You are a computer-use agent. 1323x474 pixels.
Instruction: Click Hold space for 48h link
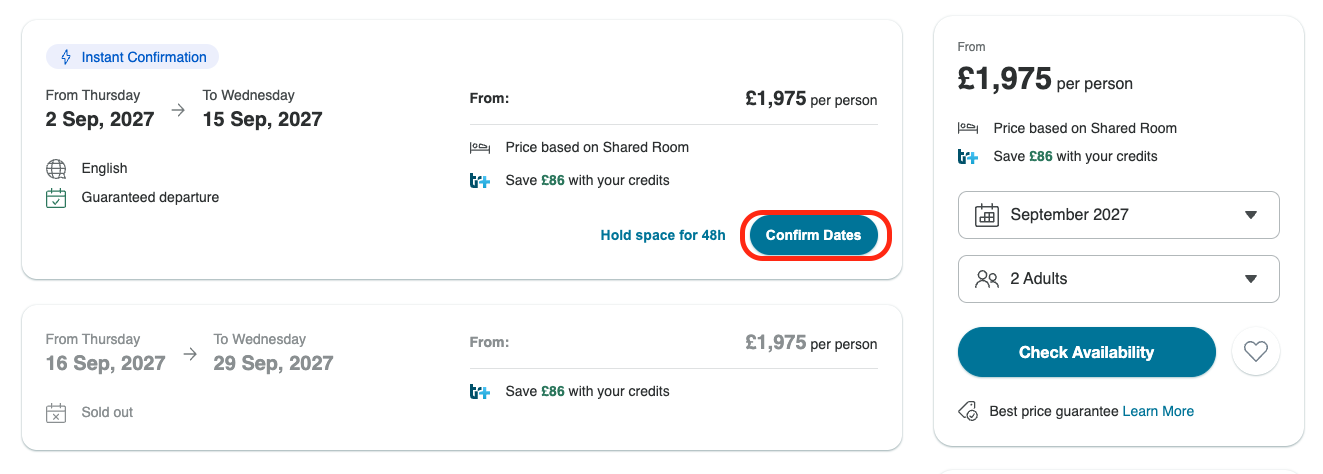pyautogui.click(x=663, y=235)
